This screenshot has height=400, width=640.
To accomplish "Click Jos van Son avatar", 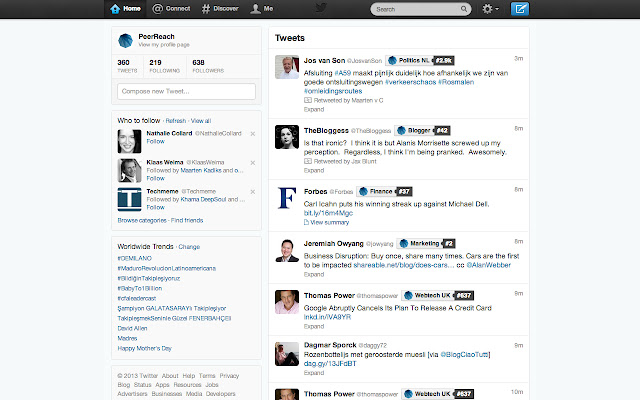I will pyautogui.click(x=287, y=67).
